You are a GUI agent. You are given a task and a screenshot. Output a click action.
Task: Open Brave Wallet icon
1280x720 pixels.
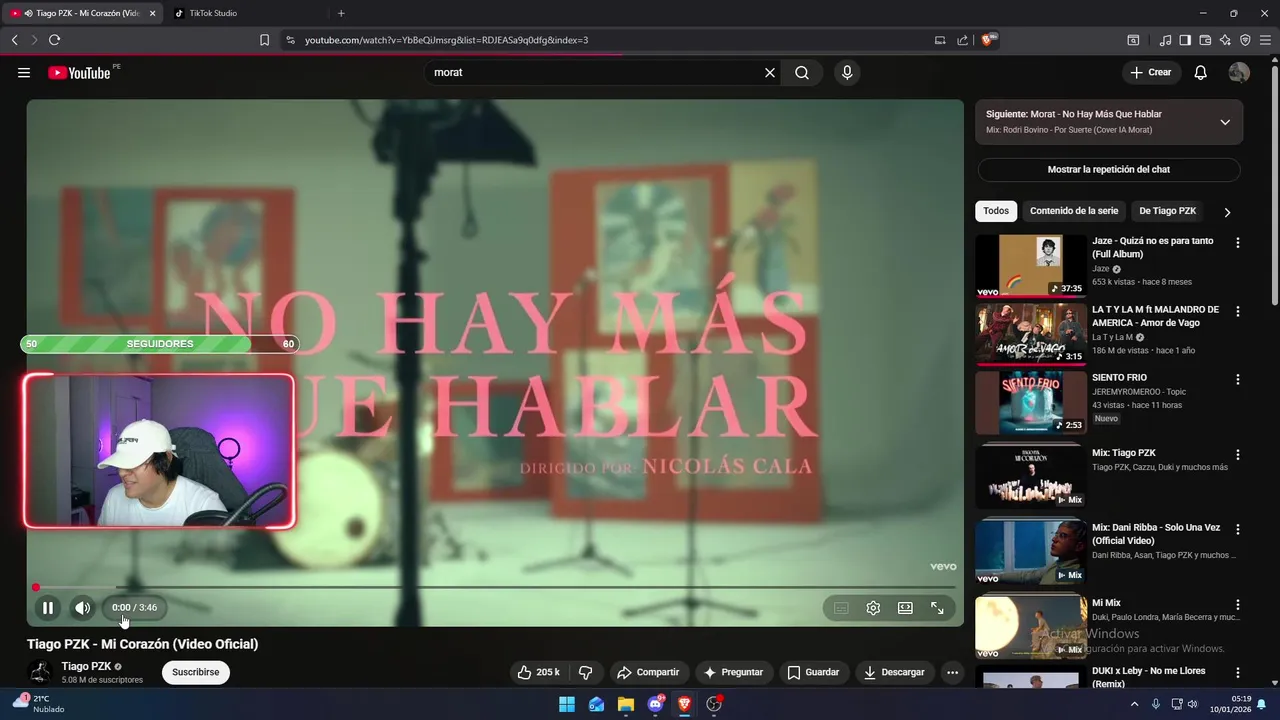pyautogui.click(x=1205, y=40)
